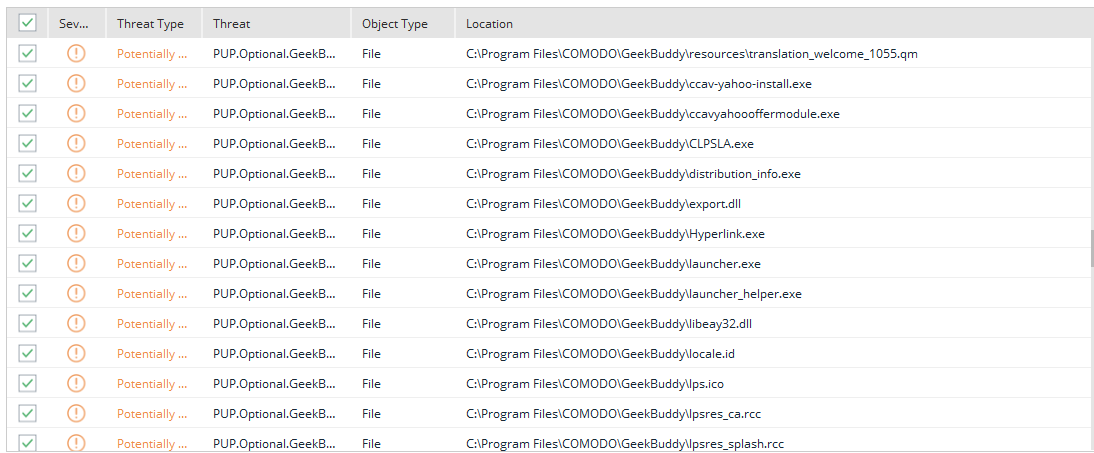
Task: Uncheck the locale.id row checkbox
Action: 27,353
